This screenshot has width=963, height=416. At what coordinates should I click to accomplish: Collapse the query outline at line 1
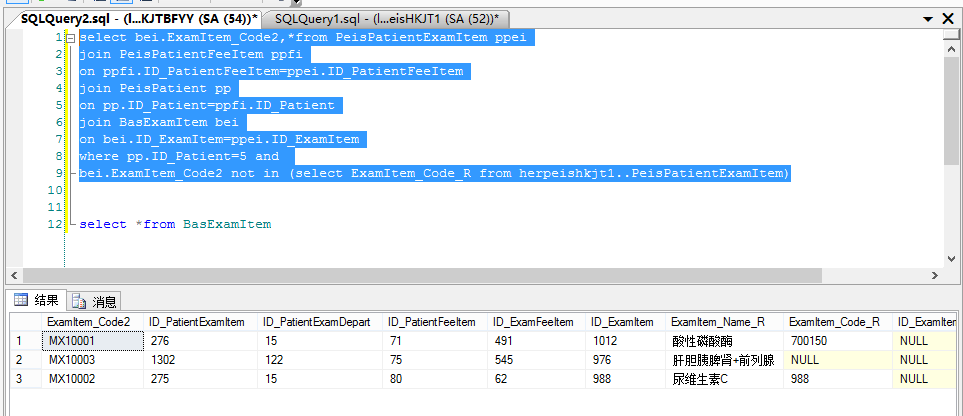point(70,38)
